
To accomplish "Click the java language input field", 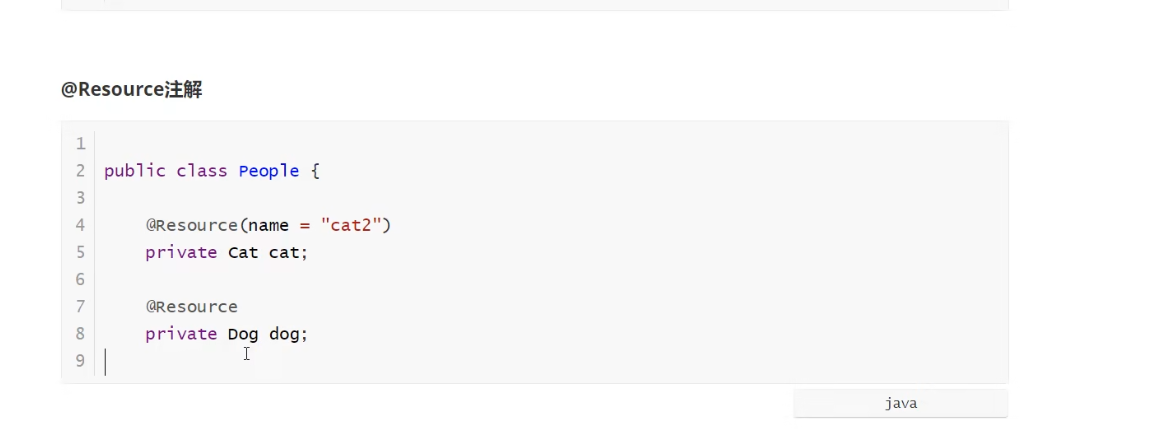I will pos(900,404).
